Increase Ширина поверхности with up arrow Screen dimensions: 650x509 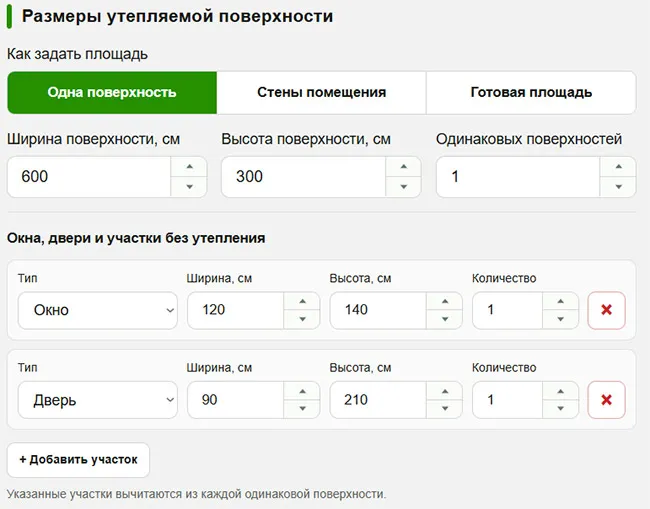click(189, 167)
